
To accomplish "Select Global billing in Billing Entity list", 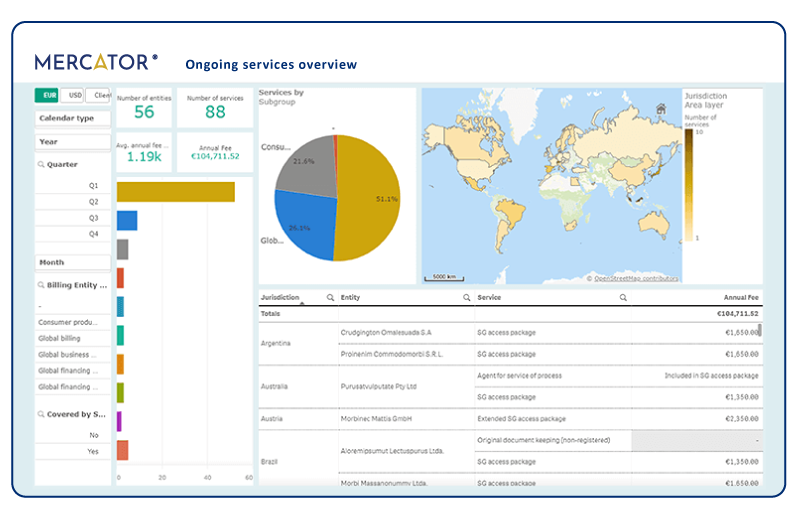I will coord(72,338).
